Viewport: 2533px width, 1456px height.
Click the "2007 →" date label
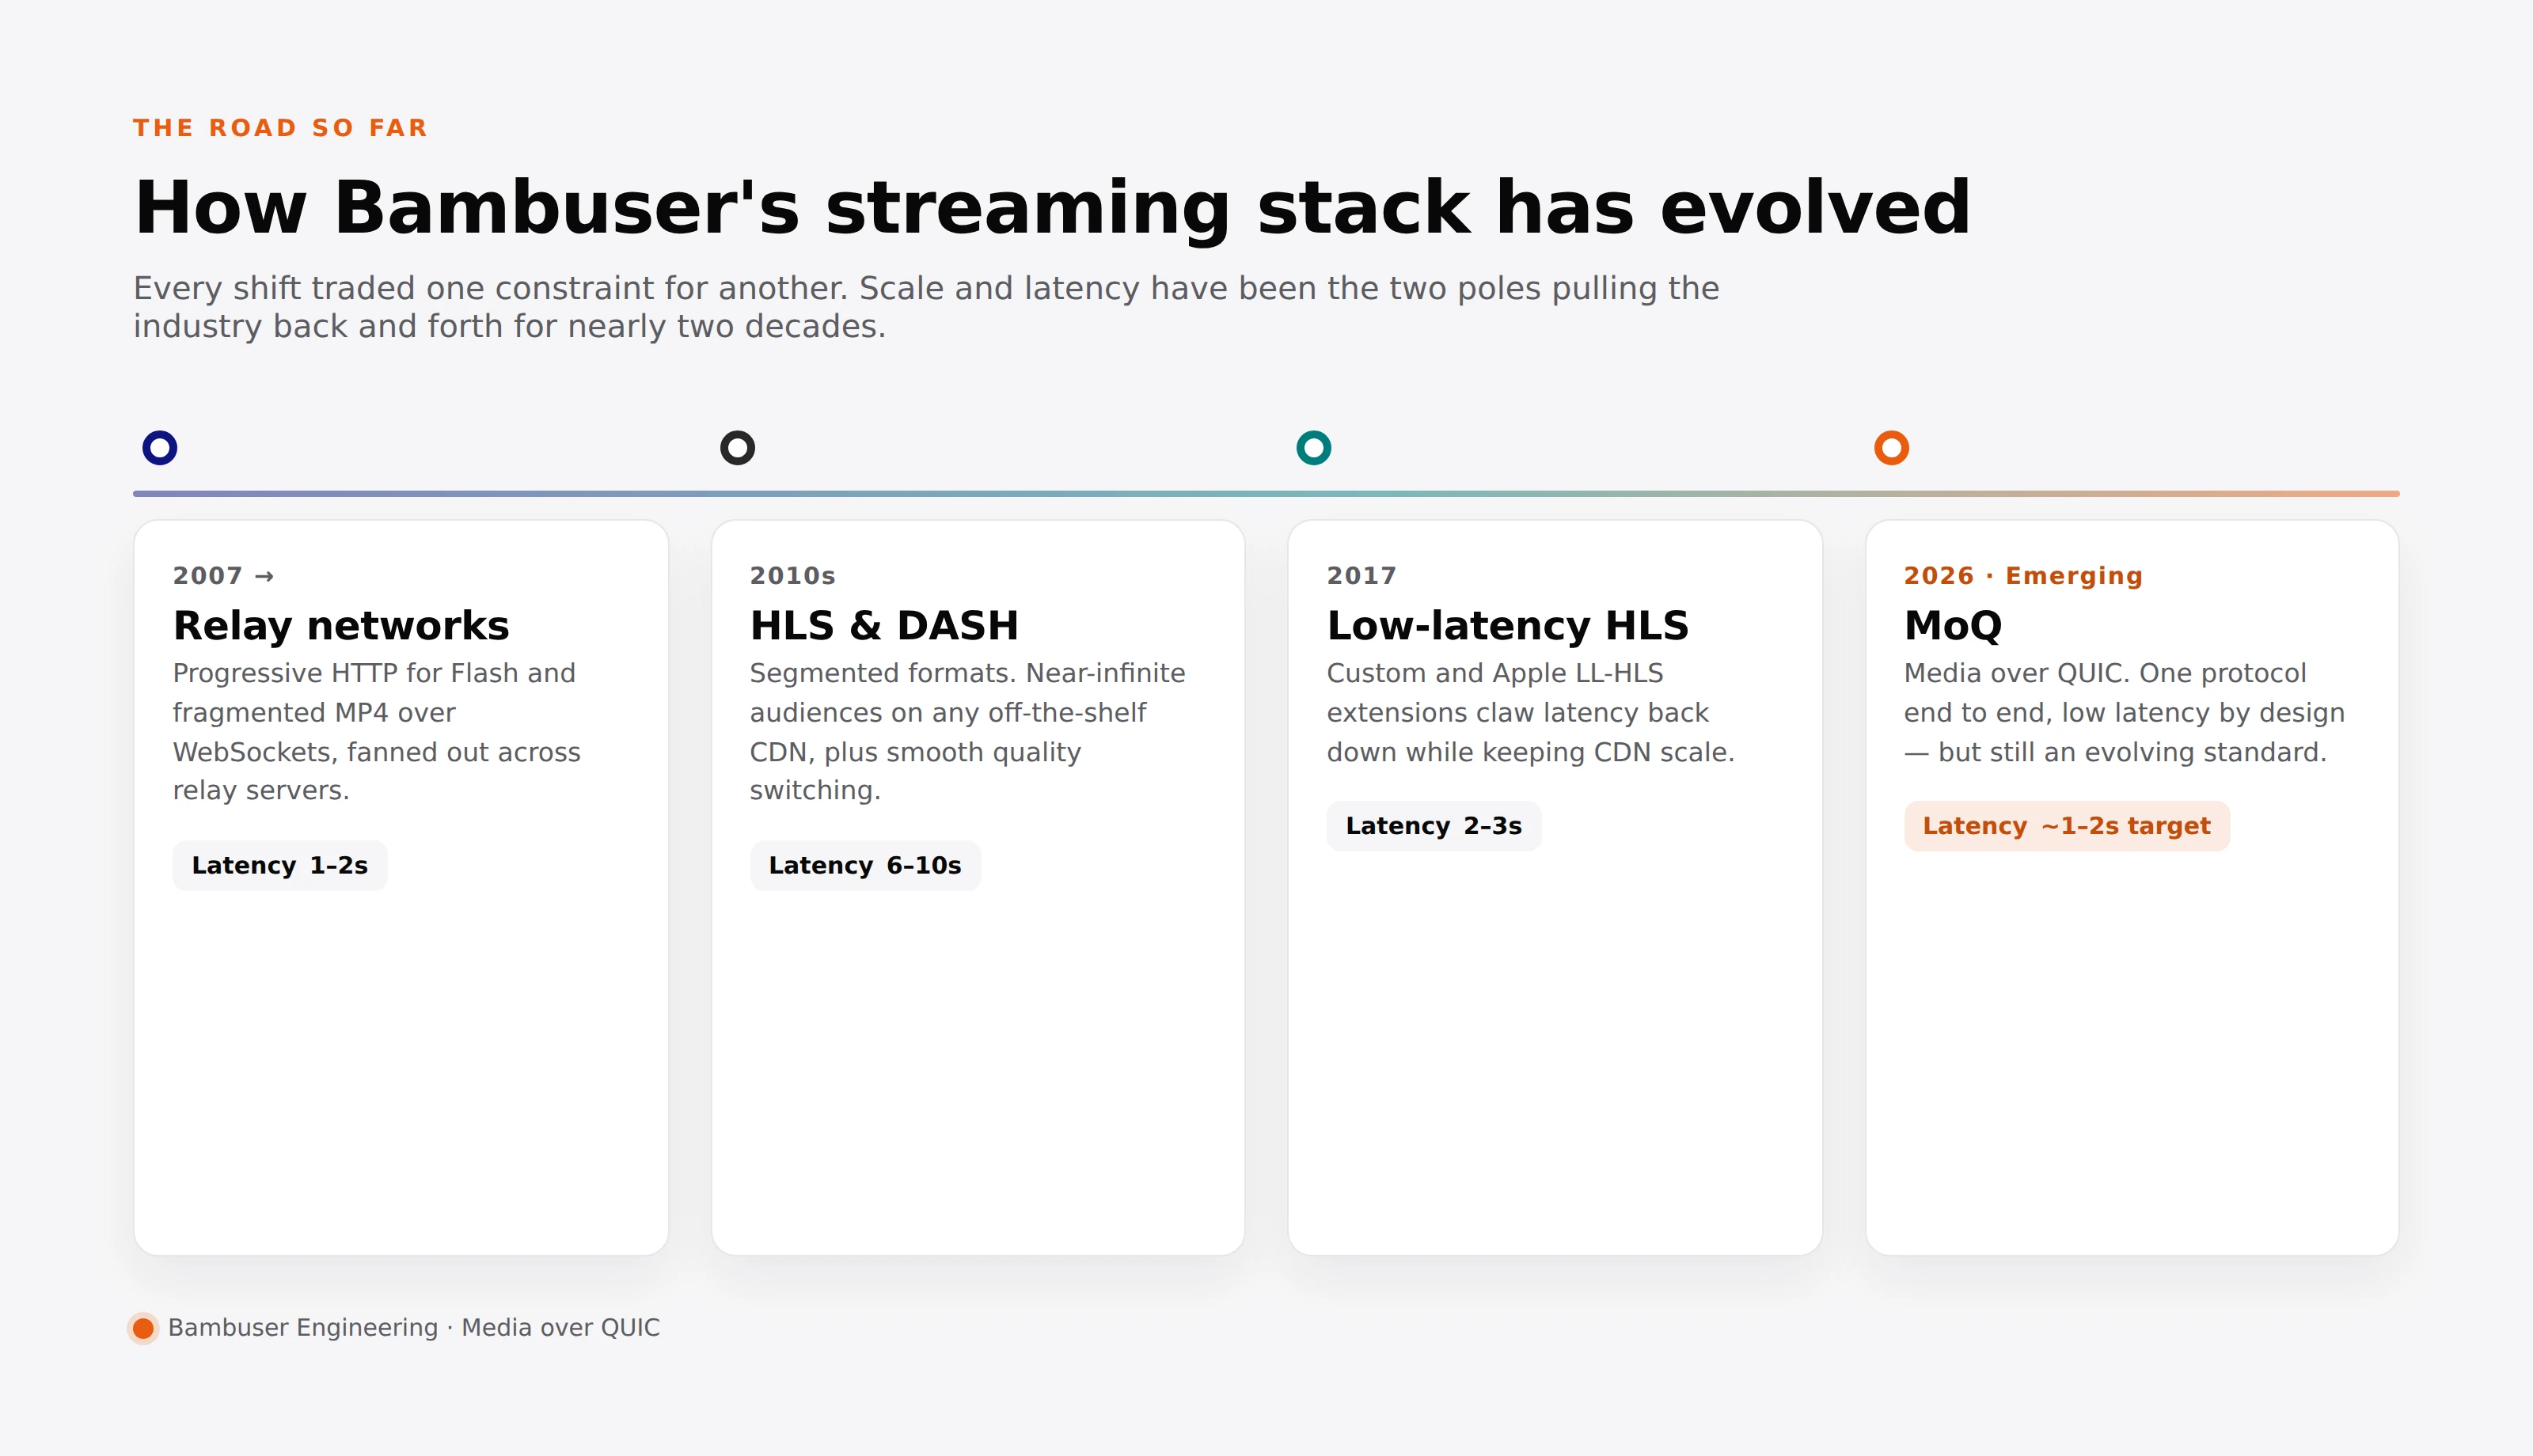(x=223, y=576)
